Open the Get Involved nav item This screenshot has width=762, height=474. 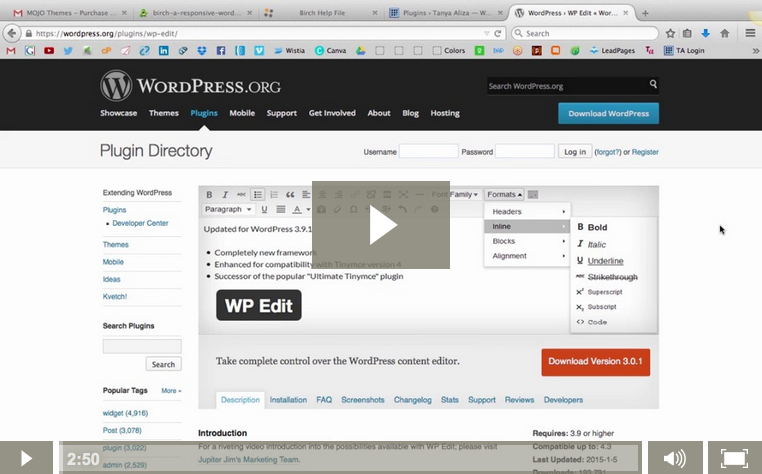click(332, 113)
